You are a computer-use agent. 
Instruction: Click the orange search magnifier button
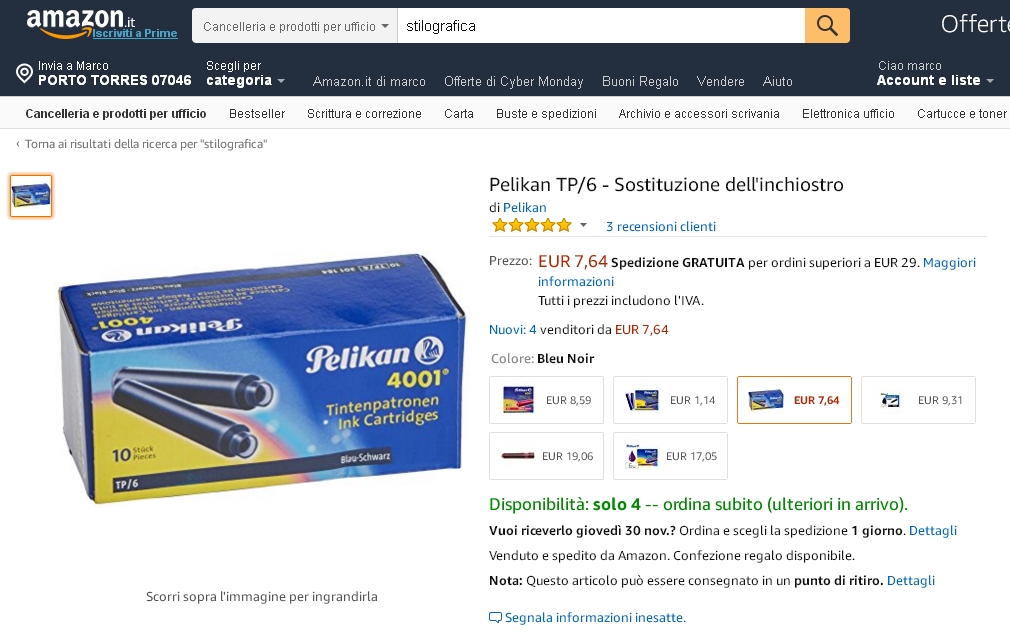(827, 26)
